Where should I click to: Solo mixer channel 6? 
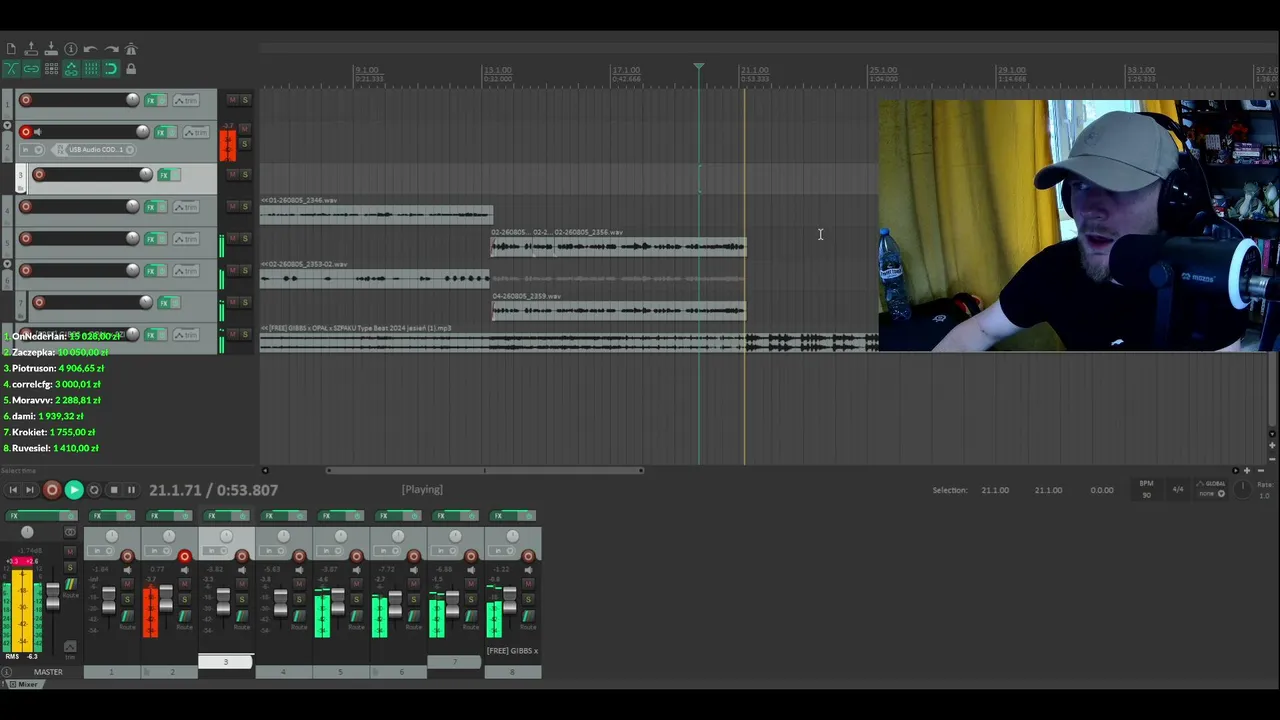(x=412, y=599)
